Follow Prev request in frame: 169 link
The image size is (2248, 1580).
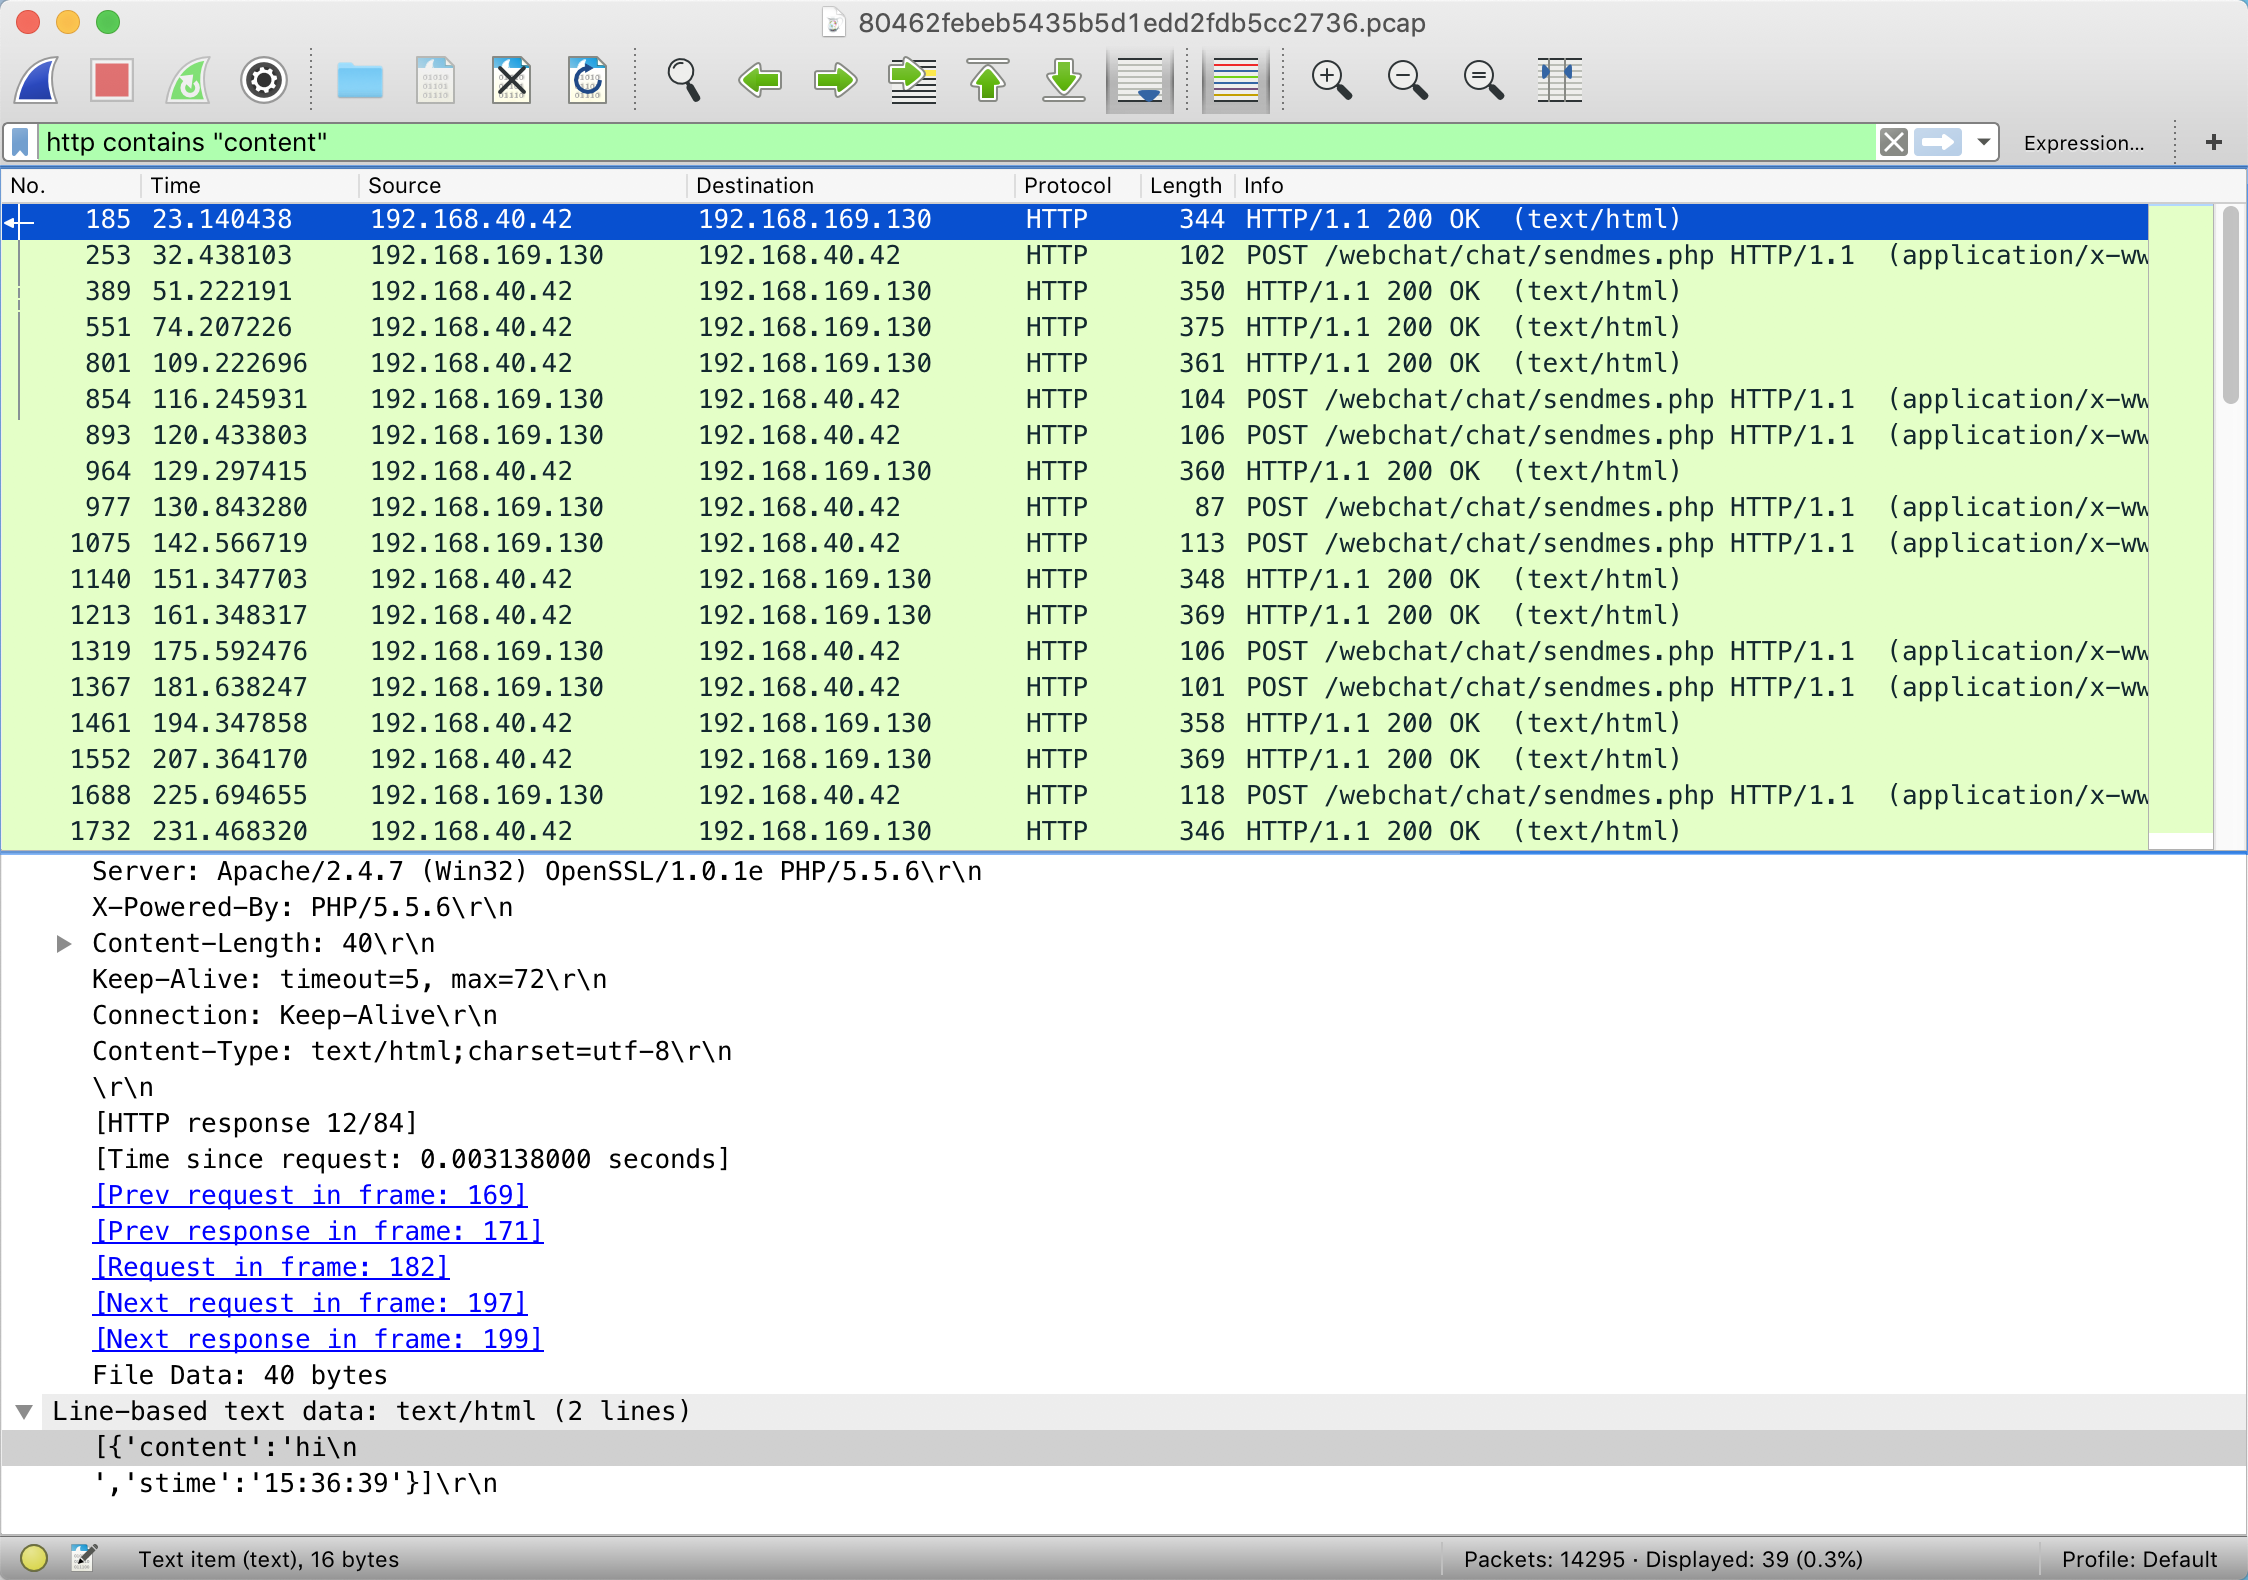pyautogui.click(x=310, y=1195)
